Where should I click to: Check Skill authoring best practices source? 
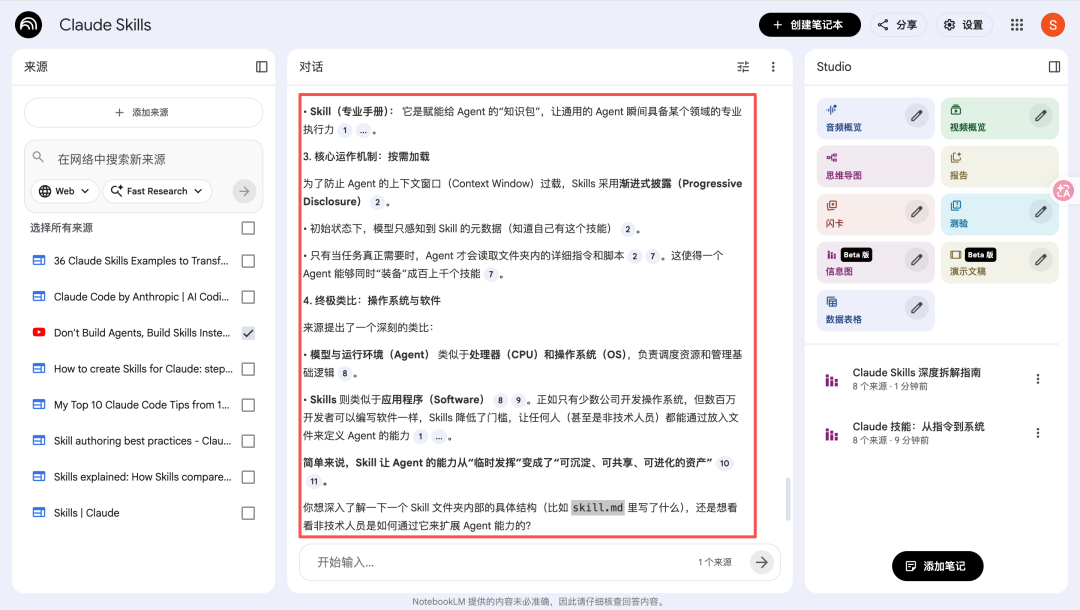pos(248,441)
